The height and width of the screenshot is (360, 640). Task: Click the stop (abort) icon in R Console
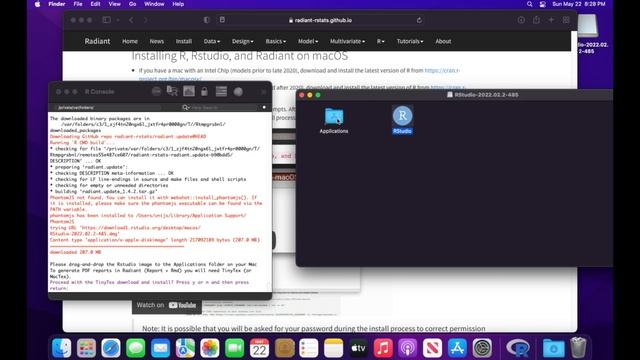point(156,91)
